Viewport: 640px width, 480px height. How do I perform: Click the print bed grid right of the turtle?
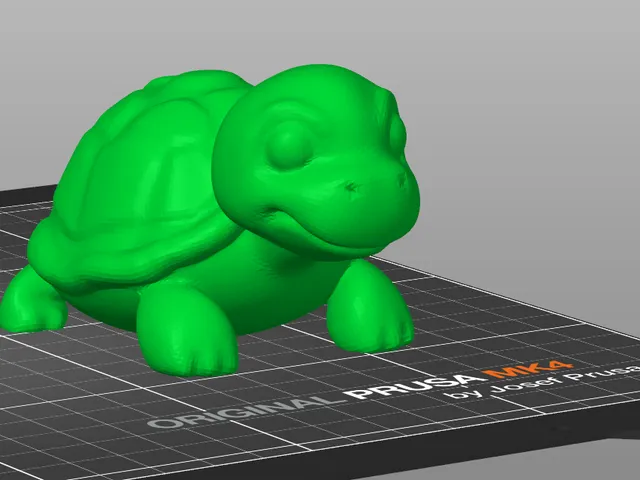coord(510,327)
